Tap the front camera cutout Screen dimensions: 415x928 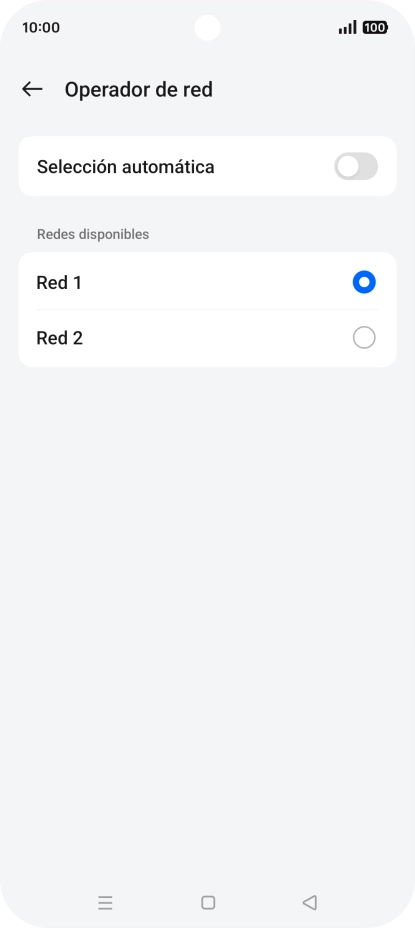click(x=207, y=28)
